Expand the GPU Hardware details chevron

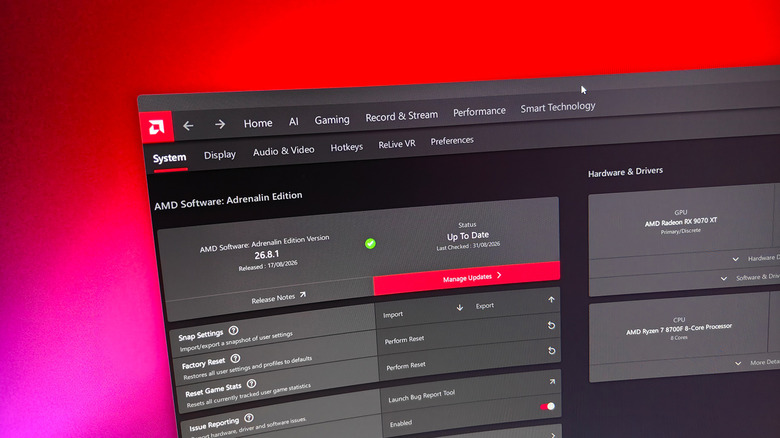pos(735,259)
